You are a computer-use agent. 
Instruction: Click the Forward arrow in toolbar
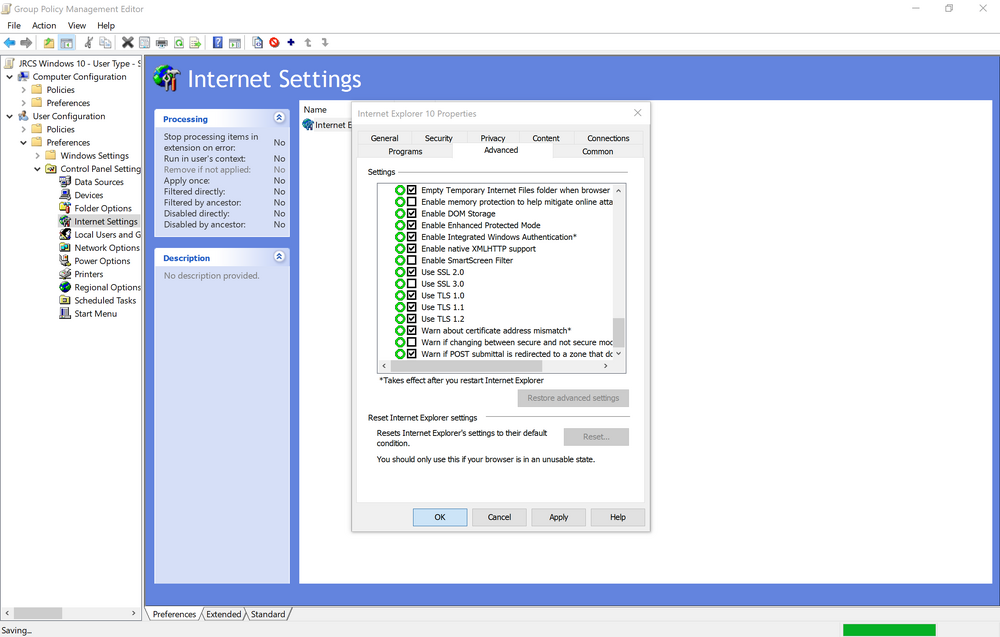(26, 43)
